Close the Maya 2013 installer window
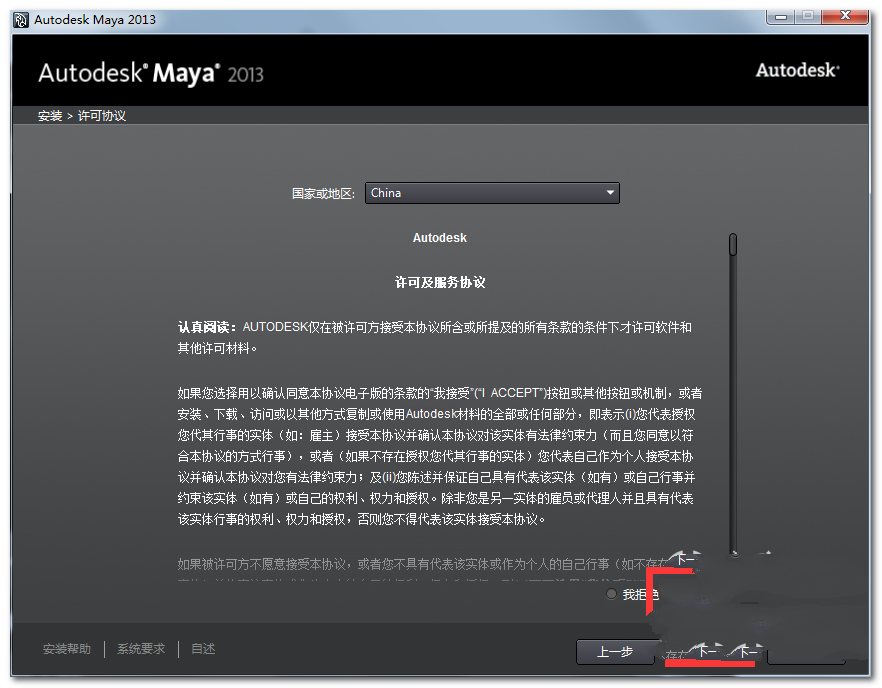This screenshot has height=688, width=882. coord(845,16)
